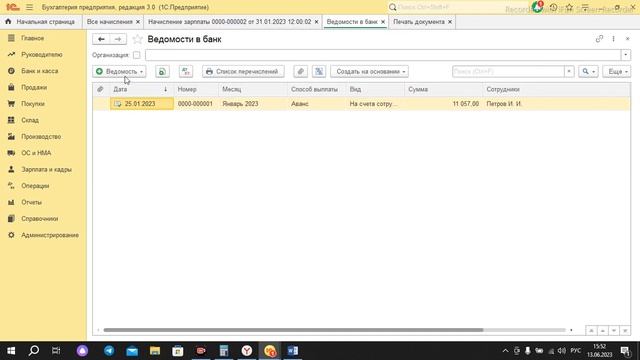
Task: Expand the Организация field dropdown arrow
Action: click(x=625, y=55)
